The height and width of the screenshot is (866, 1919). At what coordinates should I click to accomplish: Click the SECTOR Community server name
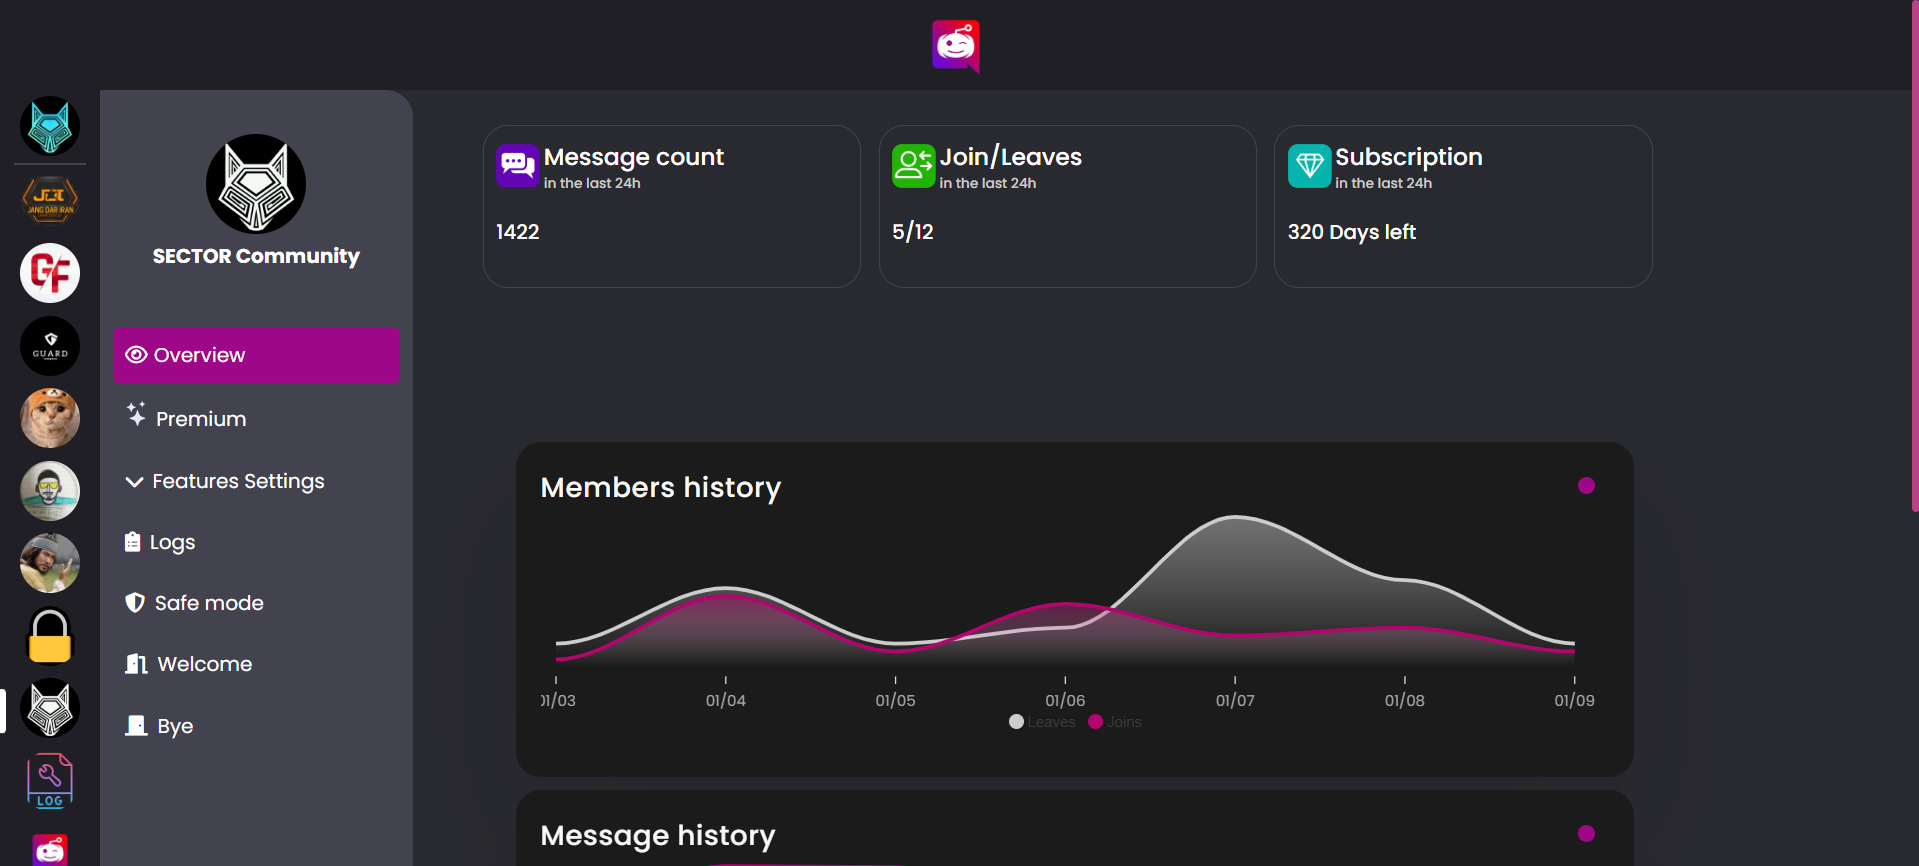[256, 256]
